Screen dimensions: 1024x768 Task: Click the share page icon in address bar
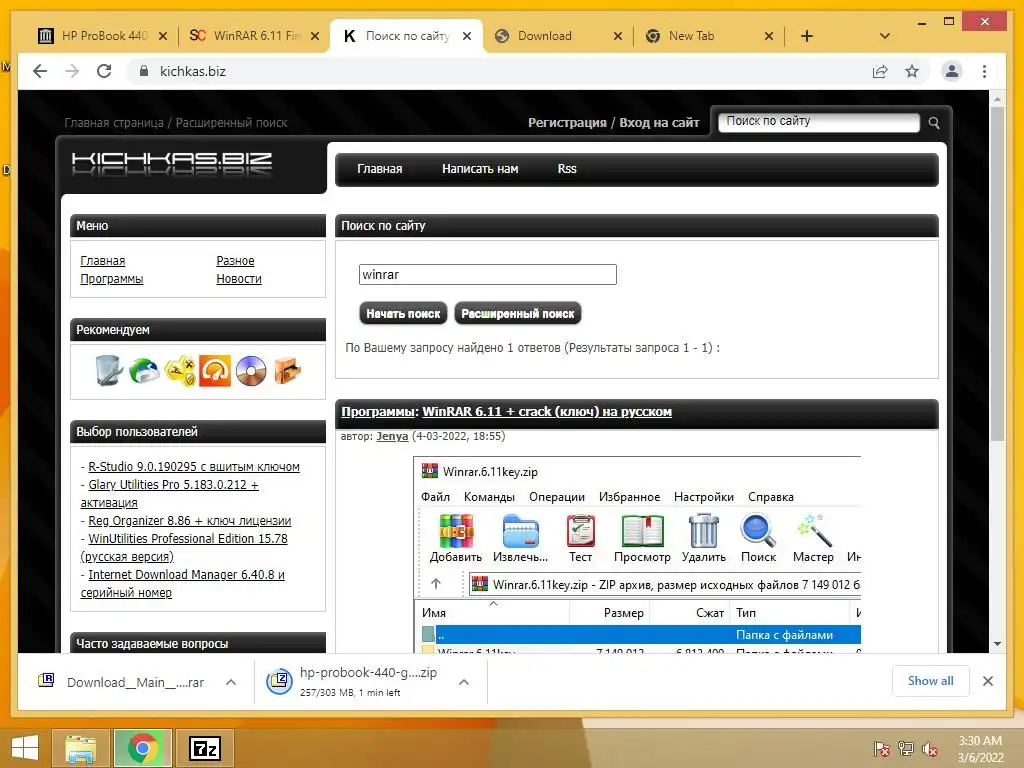[x=880, y=71]
